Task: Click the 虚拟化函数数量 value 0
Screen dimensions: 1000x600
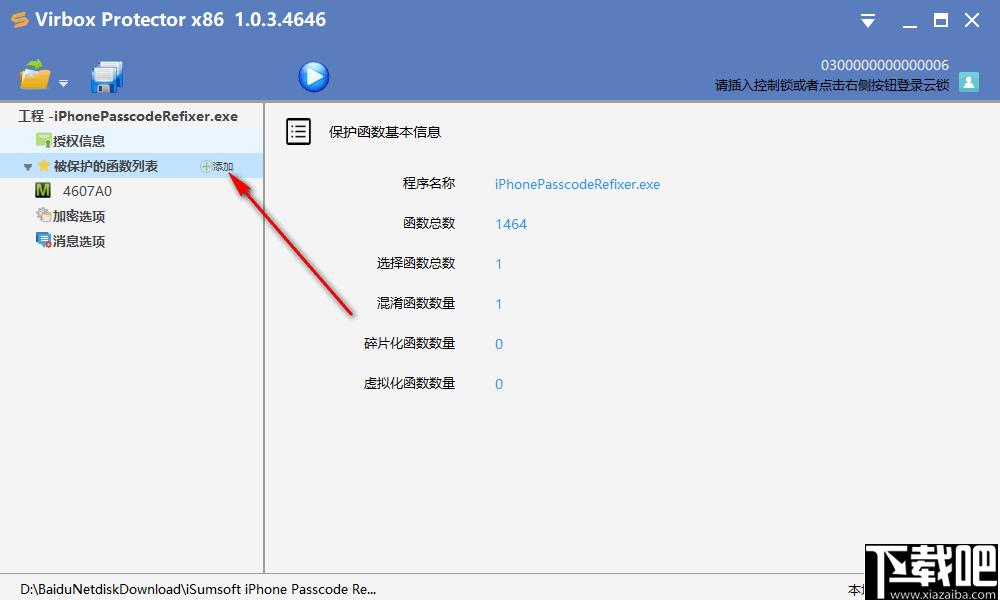Action: (x=499, y=384)
